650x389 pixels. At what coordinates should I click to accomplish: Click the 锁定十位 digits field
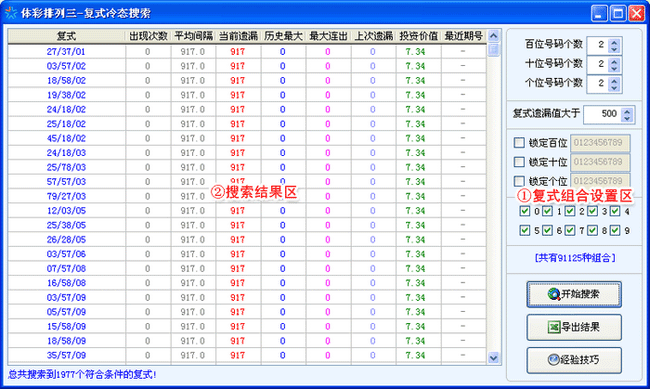coord(600,162)
